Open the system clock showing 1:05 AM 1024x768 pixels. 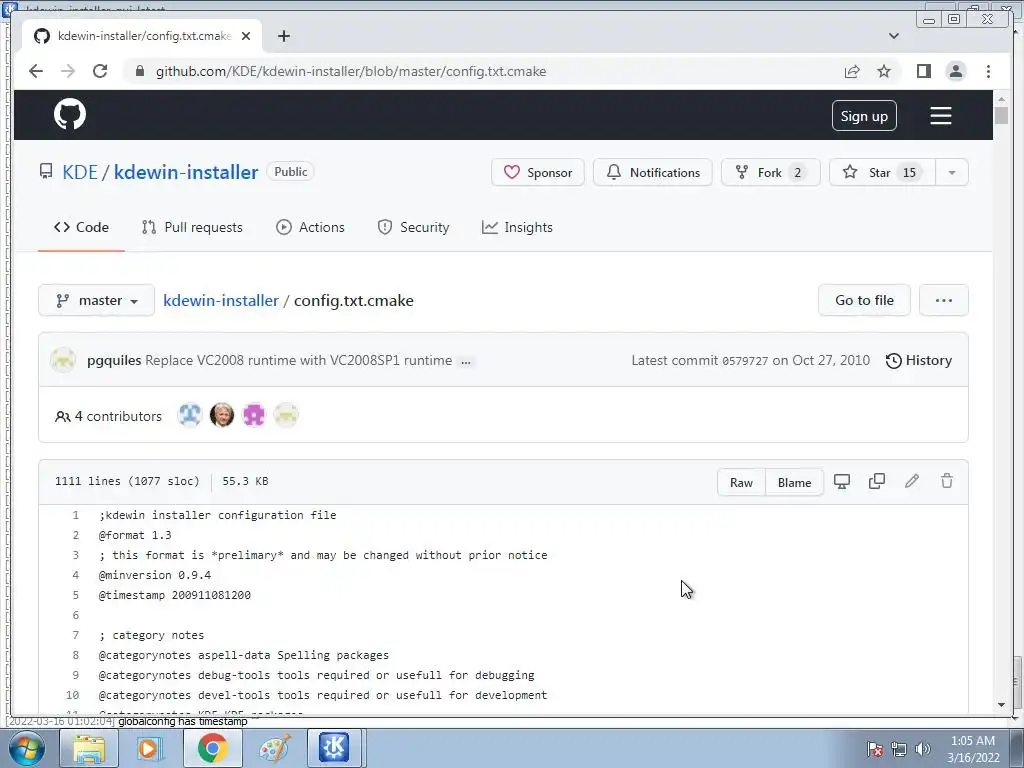pos(973,749)
